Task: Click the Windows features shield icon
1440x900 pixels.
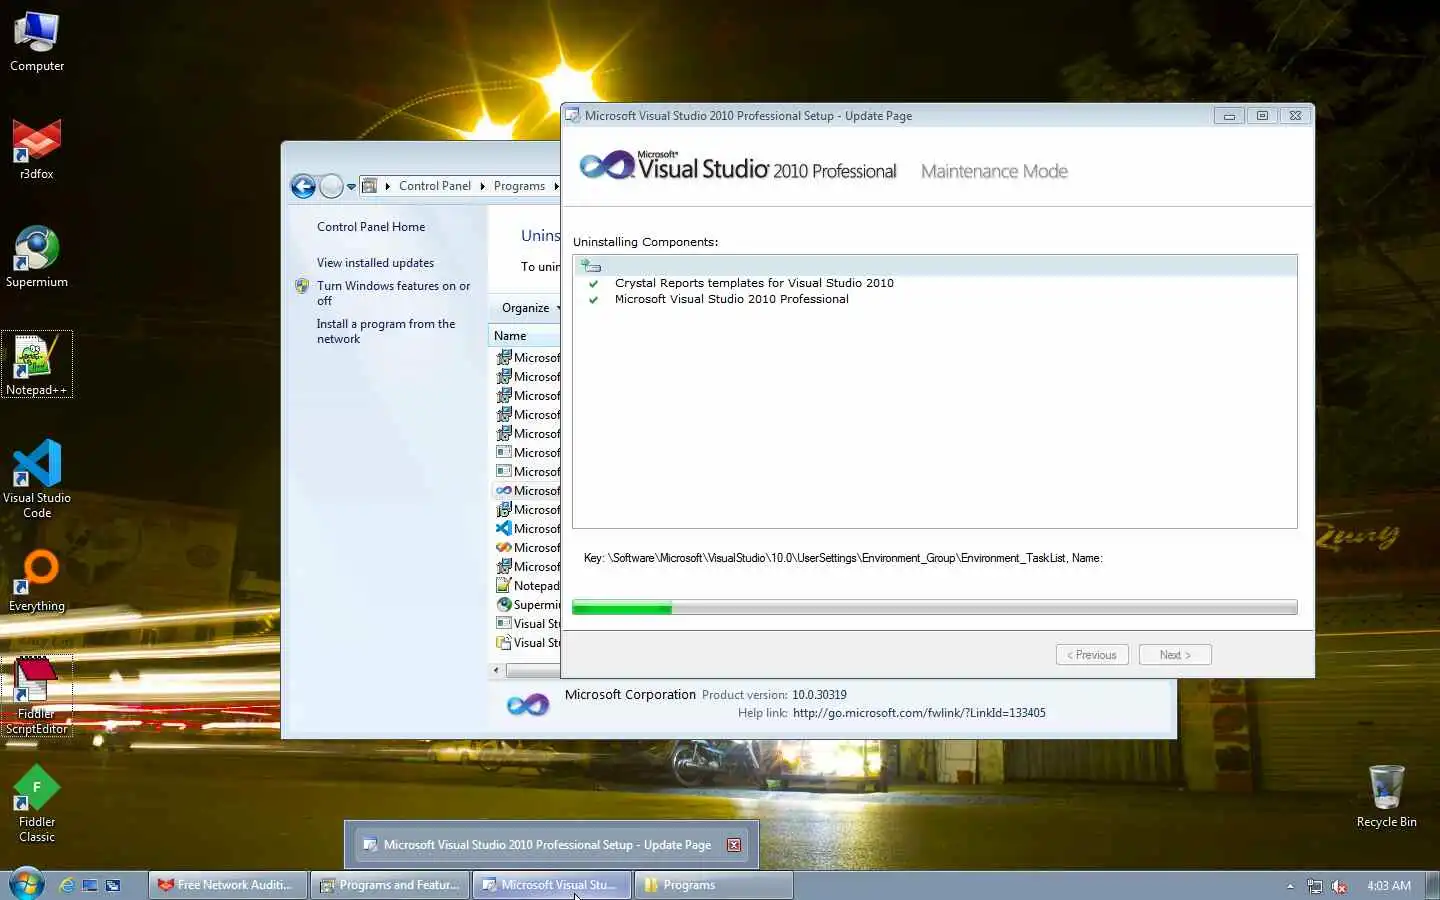Action: 302,286
